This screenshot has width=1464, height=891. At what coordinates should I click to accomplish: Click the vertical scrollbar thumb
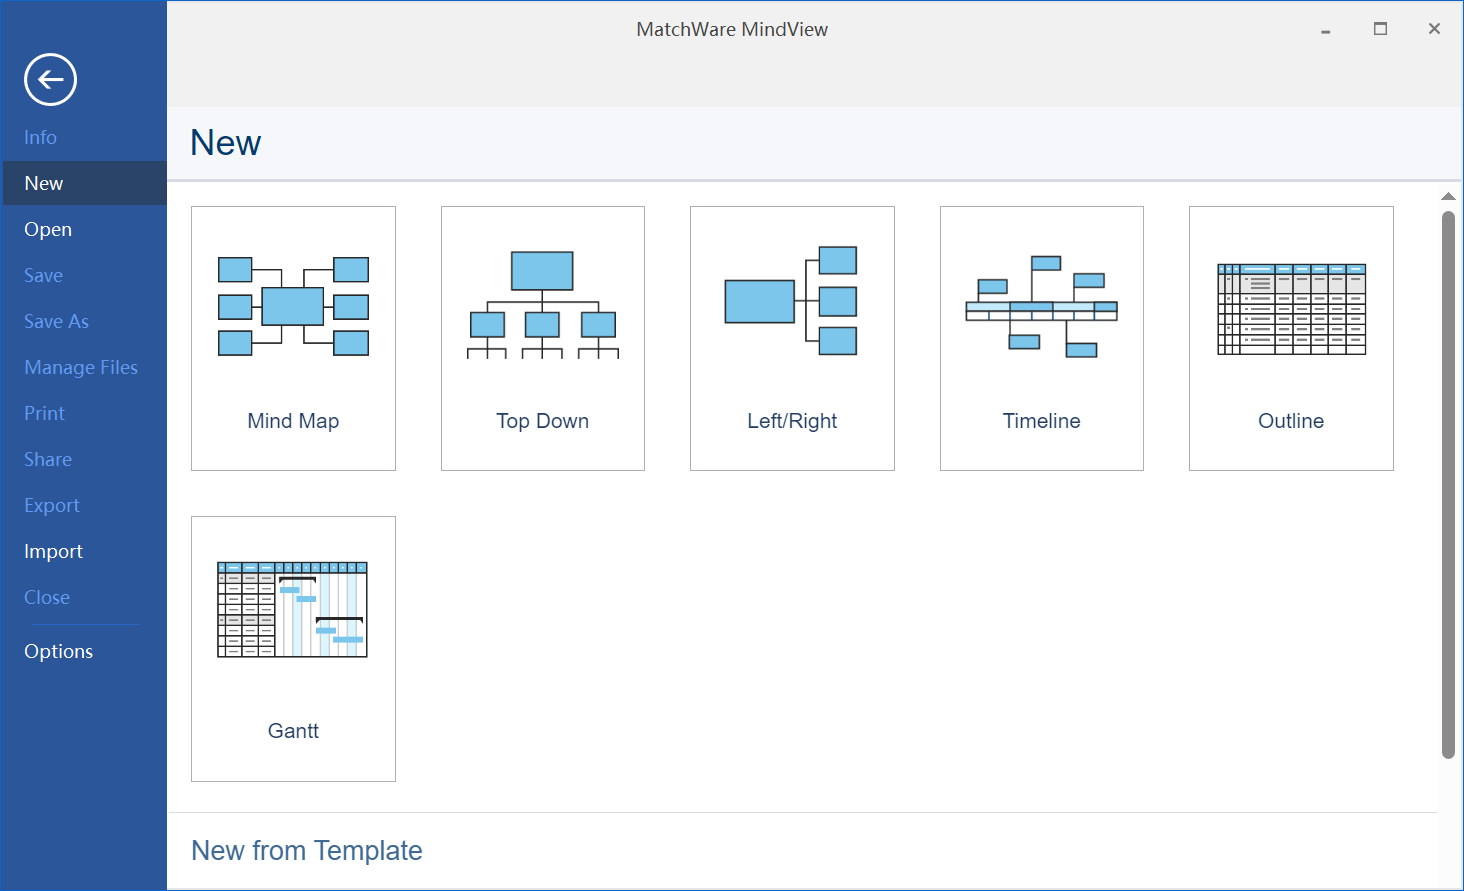click(x=1448, y=485)
